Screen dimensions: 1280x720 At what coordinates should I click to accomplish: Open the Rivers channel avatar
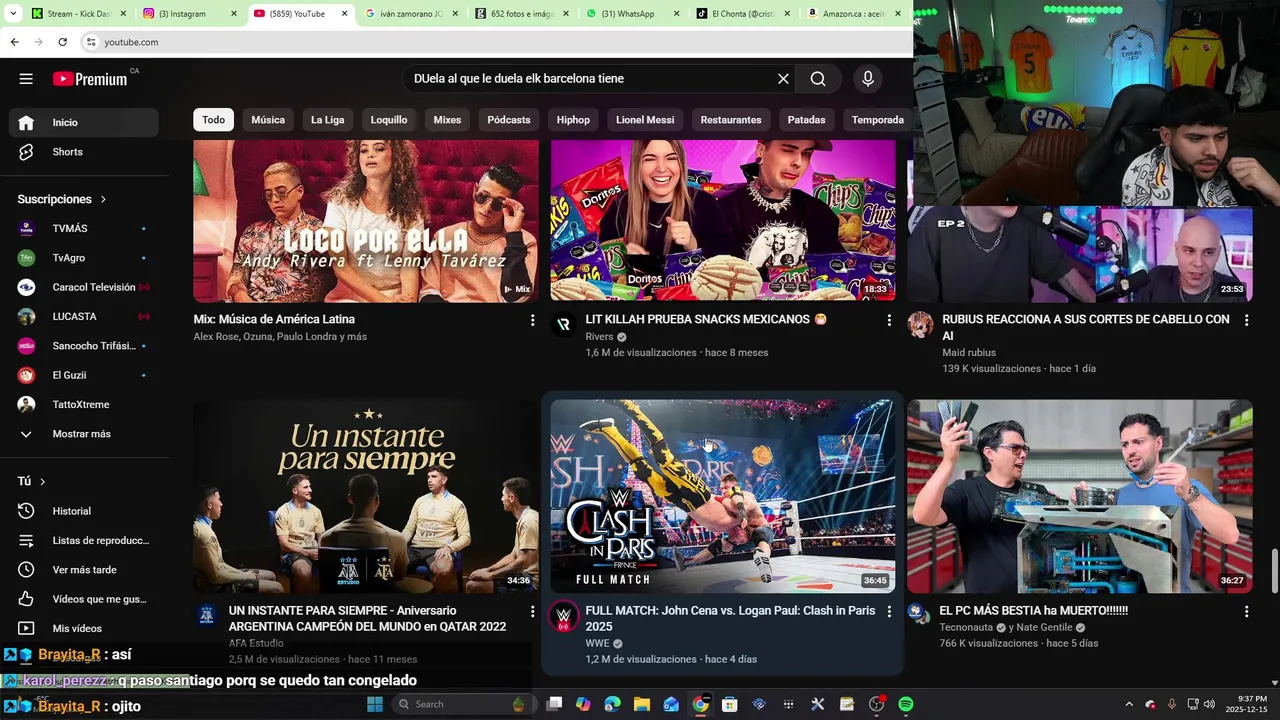click(564, 324)
